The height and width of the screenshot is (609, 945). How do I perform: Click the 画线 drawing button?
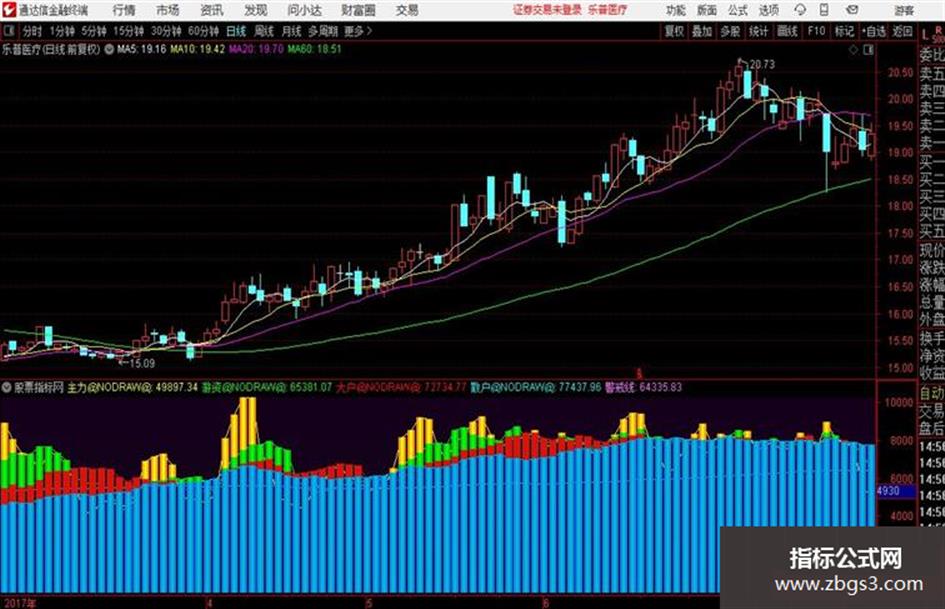787,31
